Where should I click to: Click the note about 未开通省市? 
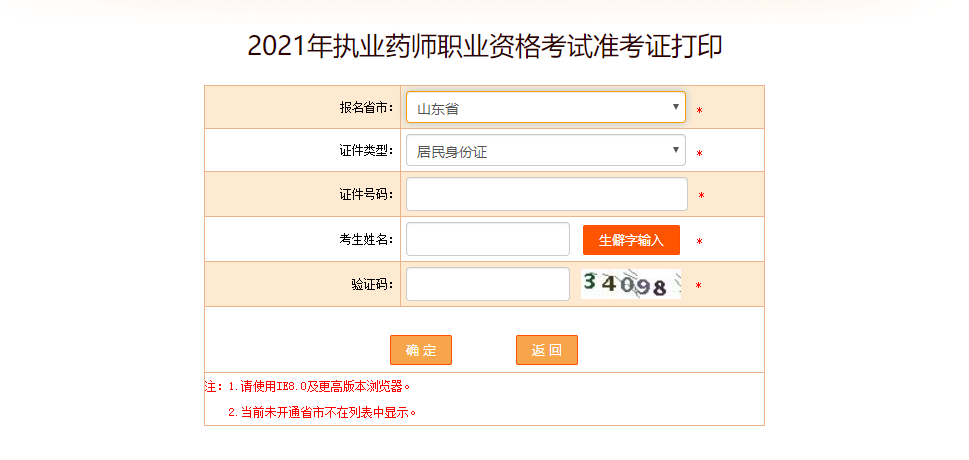[321, 412]
